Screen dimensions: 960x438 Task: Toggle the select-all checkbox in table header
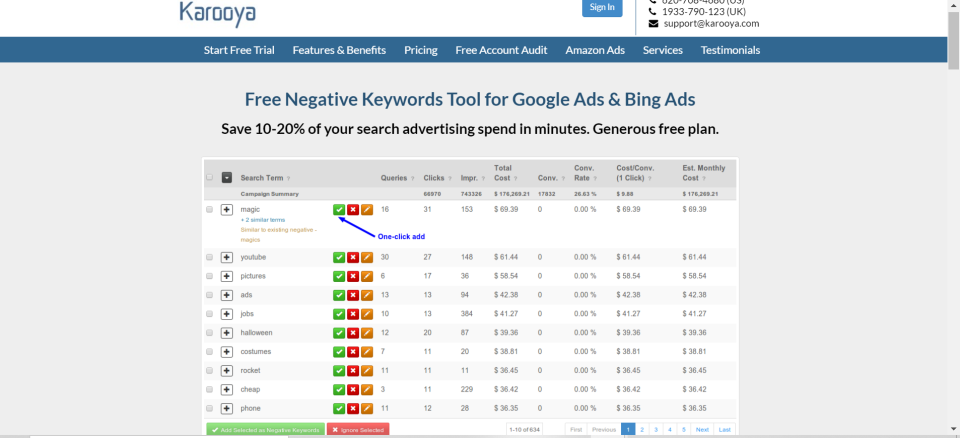point(209,177)
